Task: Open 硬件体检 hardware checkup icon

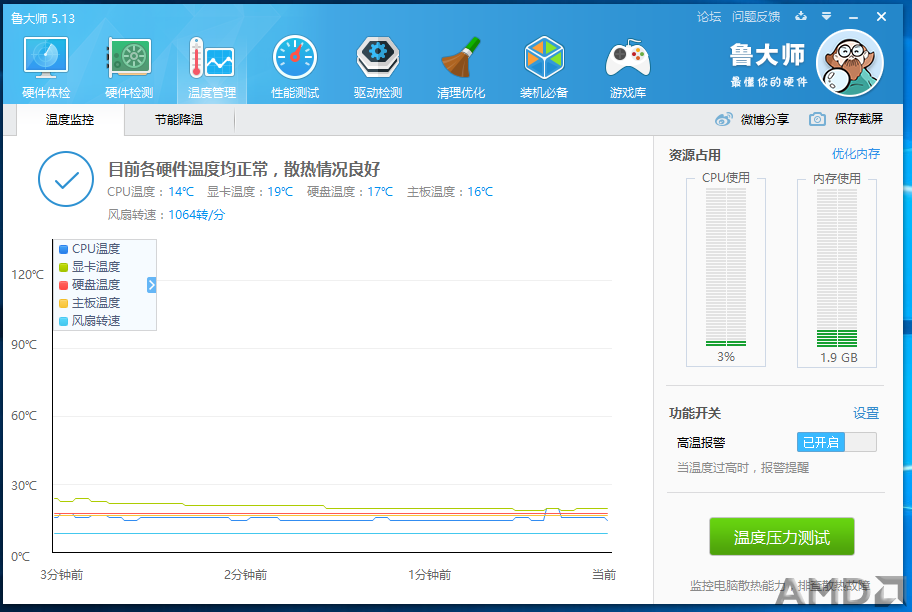Action: (x=46, y=58)
